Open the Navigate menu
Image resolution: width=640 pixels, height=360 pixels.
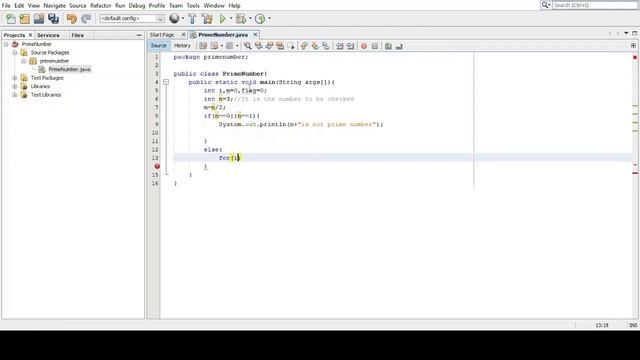[x=55, y=6]
